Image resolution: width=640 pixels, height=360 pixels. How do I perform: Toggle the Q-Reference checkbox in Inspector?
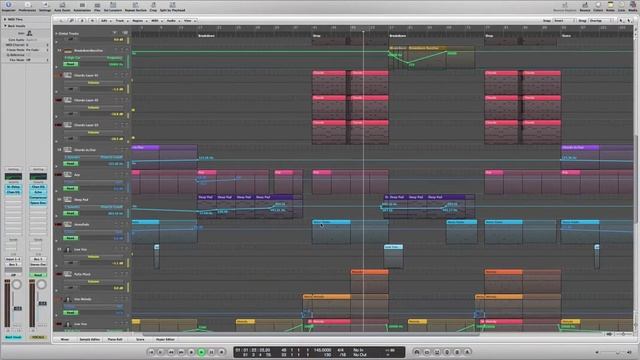[x=29, y=55]
